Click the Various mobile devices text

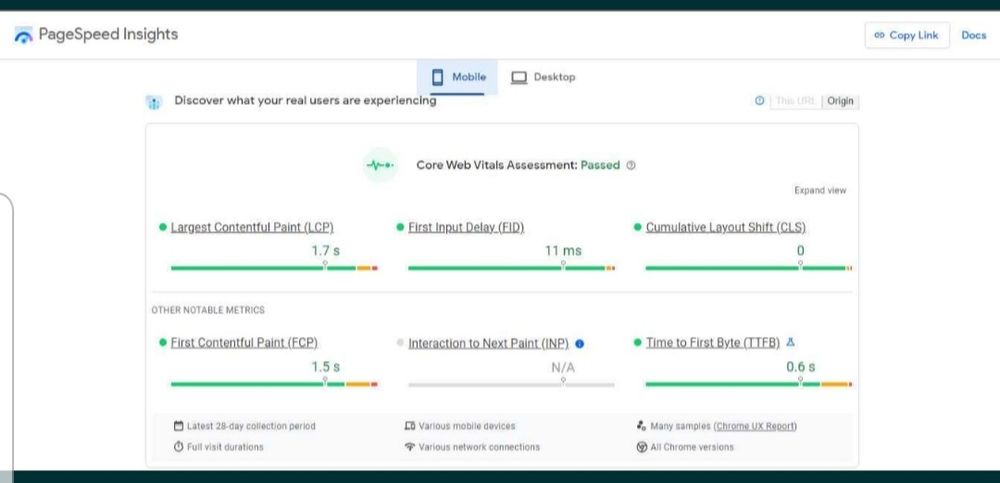pos(467,426)
